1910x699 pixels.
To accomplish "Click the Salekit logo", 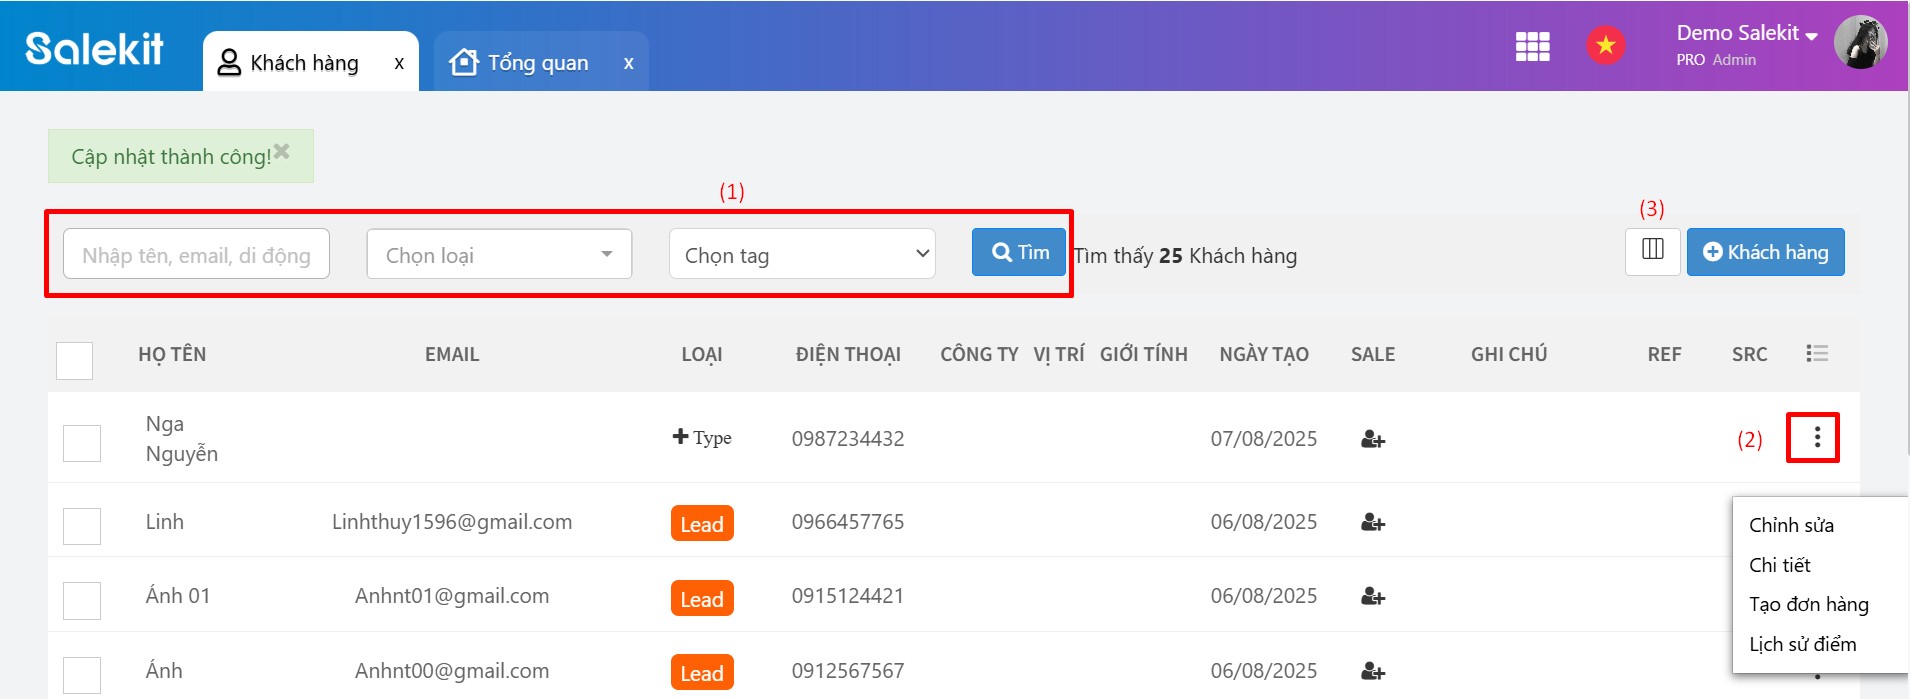I will pyautogui.click(x=94, y=48).
